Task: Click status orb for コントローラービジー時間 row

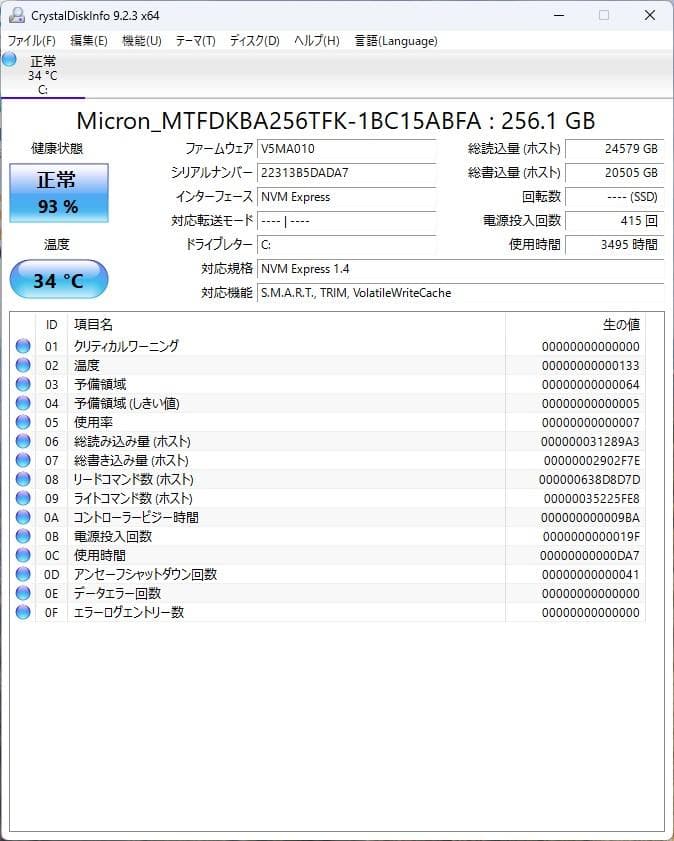Action: pyautogui.click(x=23, y=517)
